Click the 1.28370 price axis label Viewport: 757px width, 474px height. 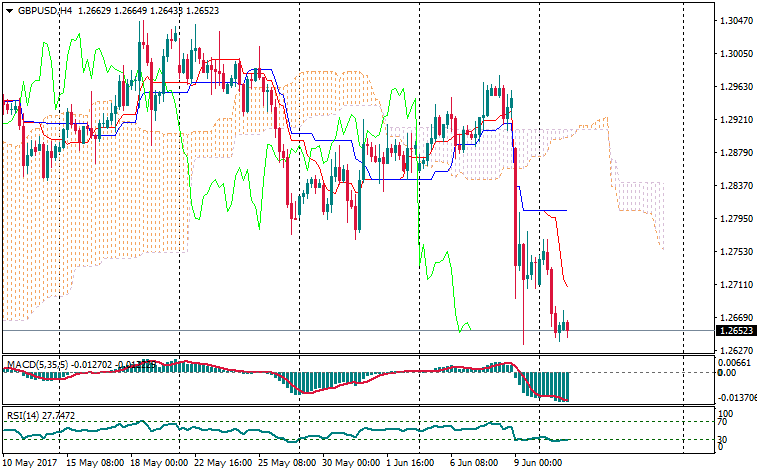[x=735, y=186]
